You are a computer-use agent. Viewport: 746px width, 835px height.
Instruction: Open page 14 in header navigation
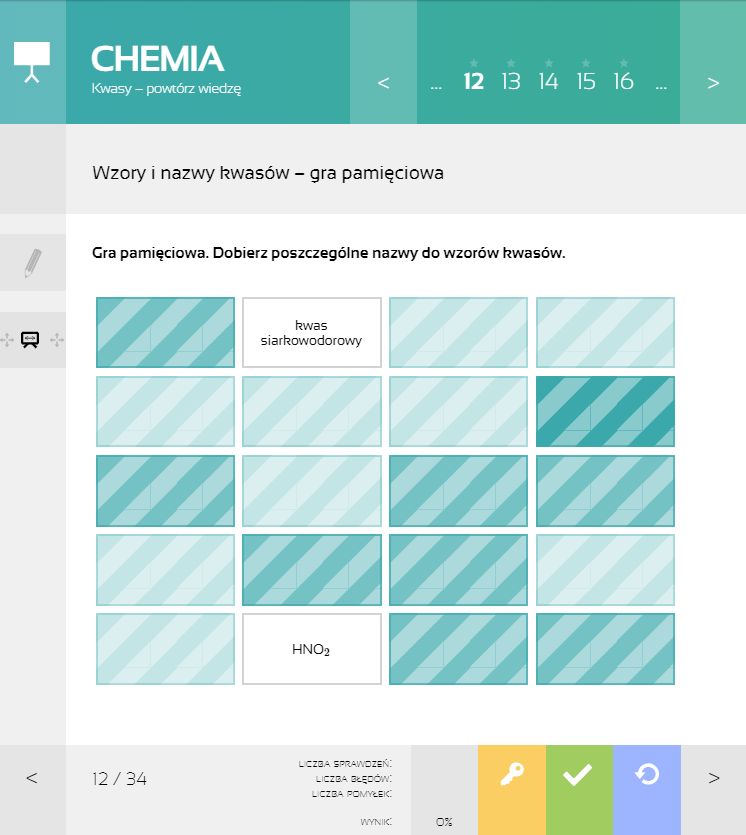548,81
